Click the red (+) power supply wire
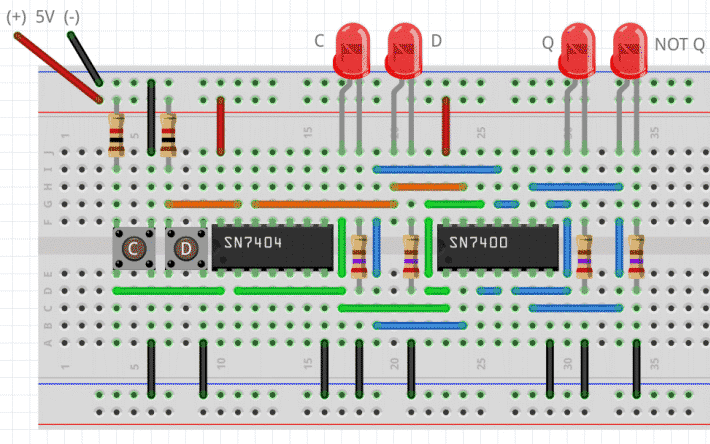 pos(58,68)
